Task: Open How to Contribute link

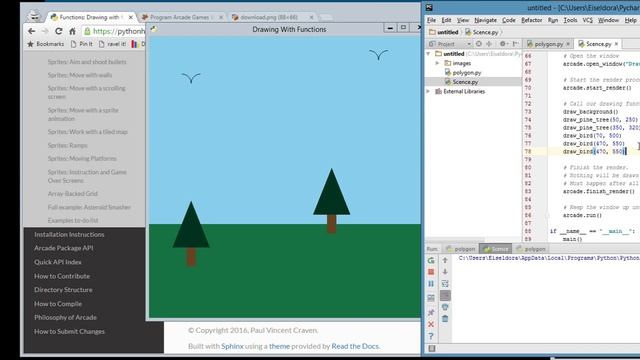Action: [x=62, y=276]
